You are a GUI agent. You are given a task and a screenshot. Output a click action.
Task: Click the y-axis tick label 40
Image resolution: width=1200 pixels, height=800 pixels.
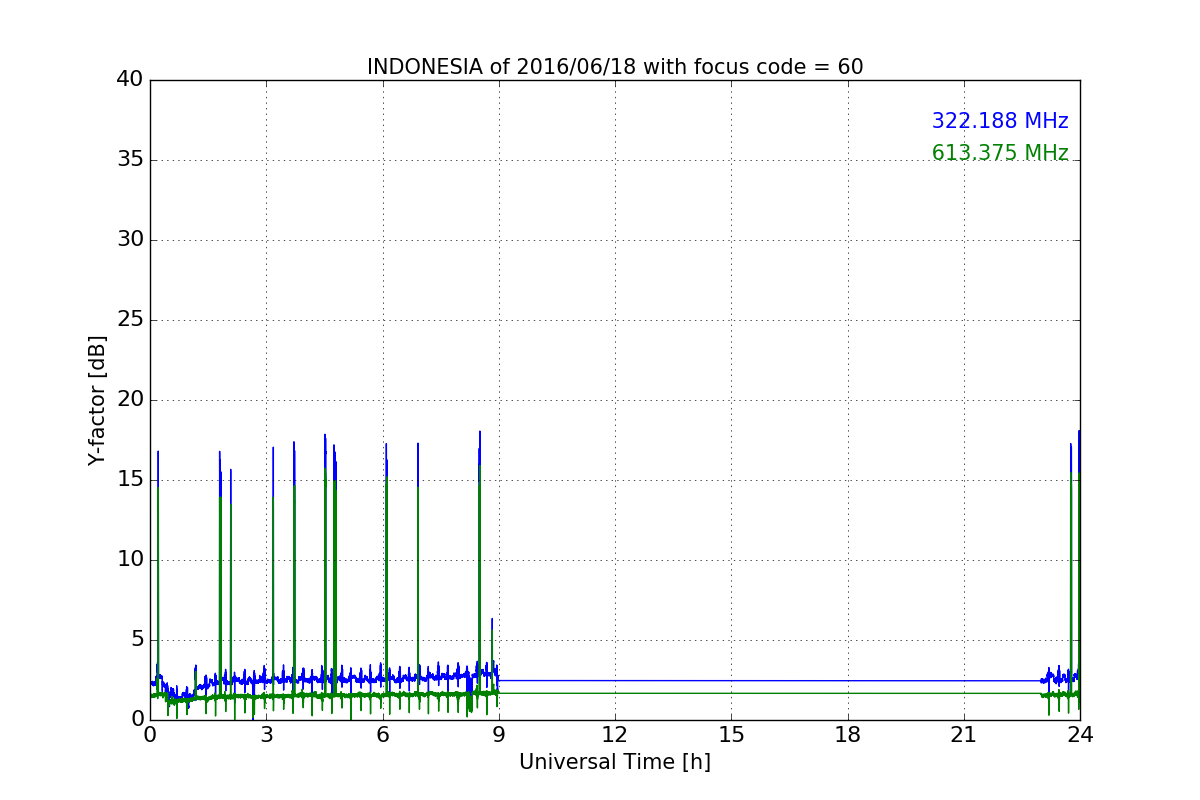[130, 80]
